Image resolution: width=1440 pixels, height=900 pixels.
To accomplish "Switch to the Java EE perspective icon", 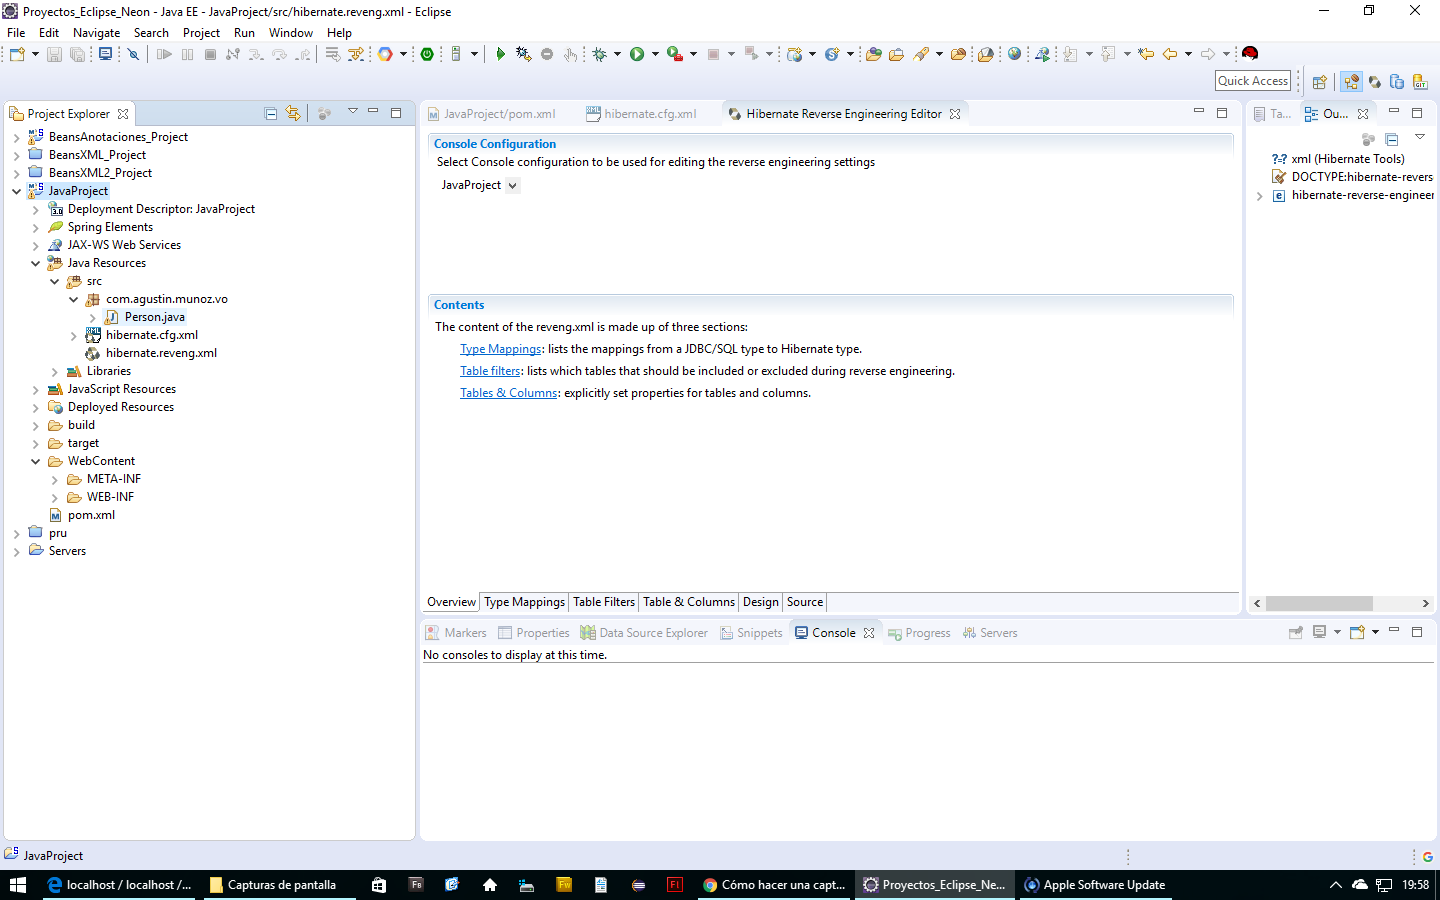I will pos(1352,82).
